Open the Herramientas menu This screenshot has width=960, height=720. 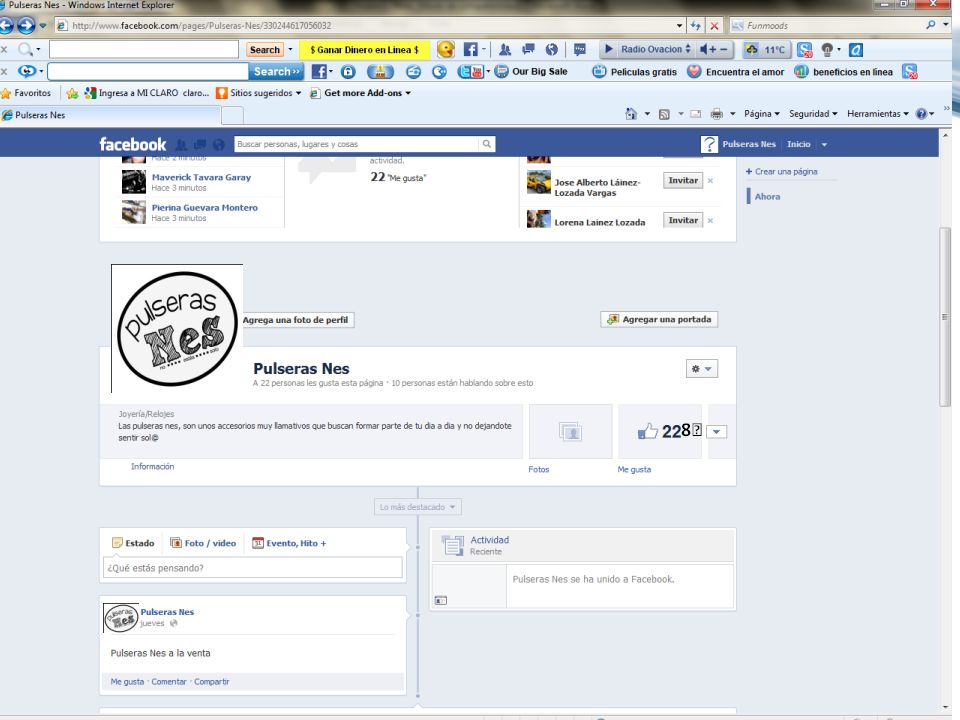(x=878, y=114)
